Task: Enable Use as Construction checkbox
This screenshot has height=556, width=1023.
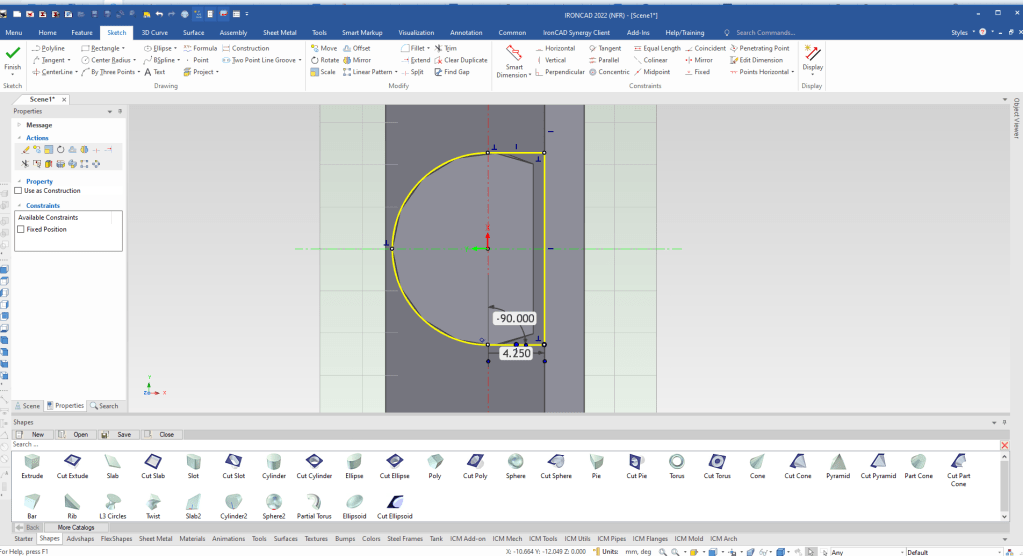Action: tap(18, 191)
